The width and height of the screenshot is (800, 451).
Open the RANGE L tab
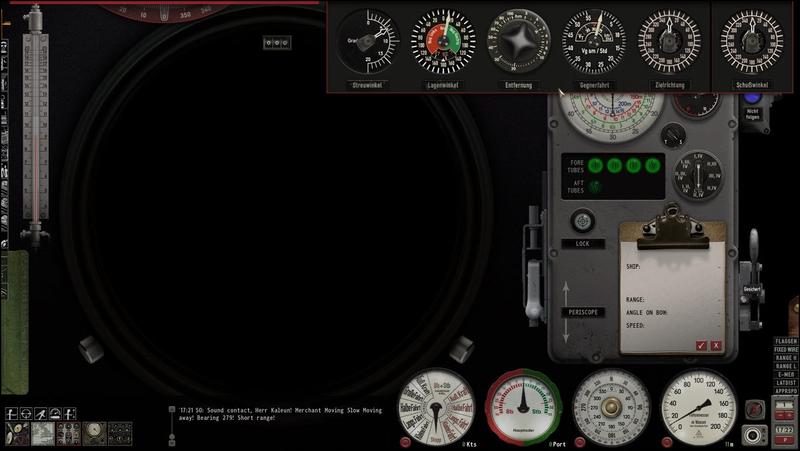point(786,366)
